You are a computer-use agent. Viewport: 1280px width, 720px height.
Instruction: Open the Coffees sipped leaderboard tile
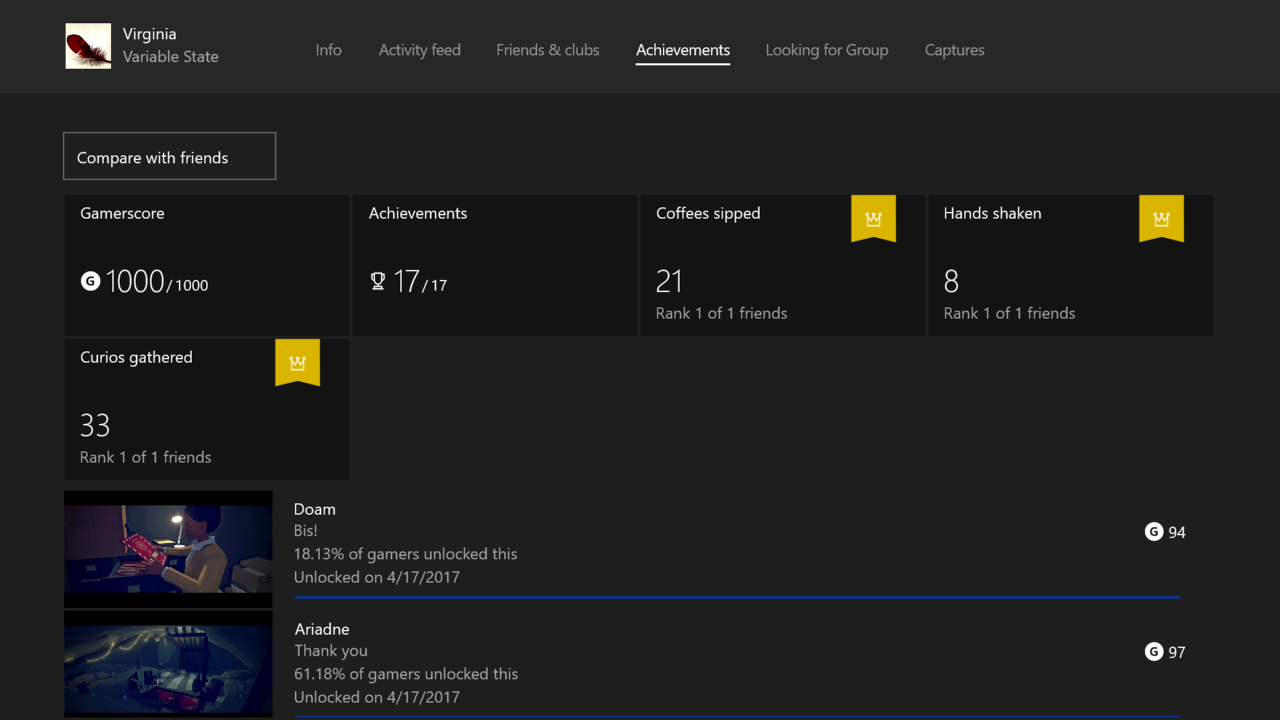[x=783, y=265]
